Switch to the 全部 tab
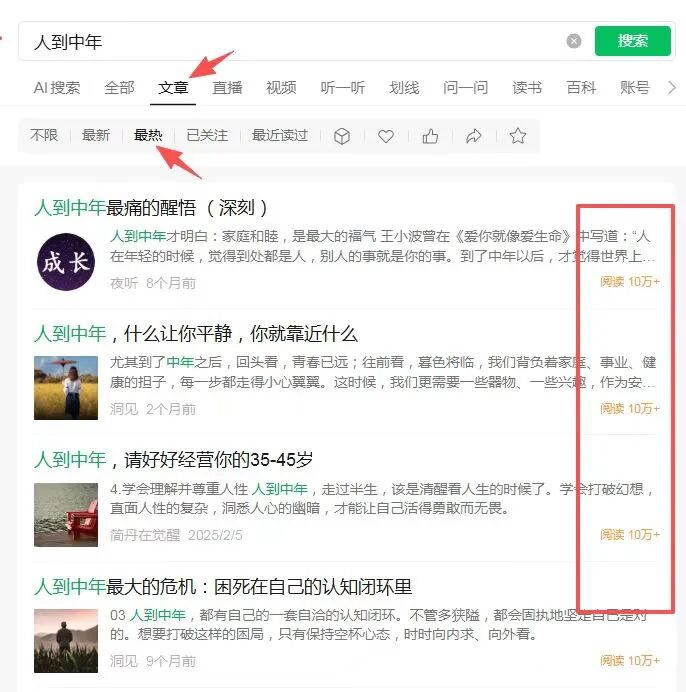Viewport: 686px width, 692px height. (119, 88)
